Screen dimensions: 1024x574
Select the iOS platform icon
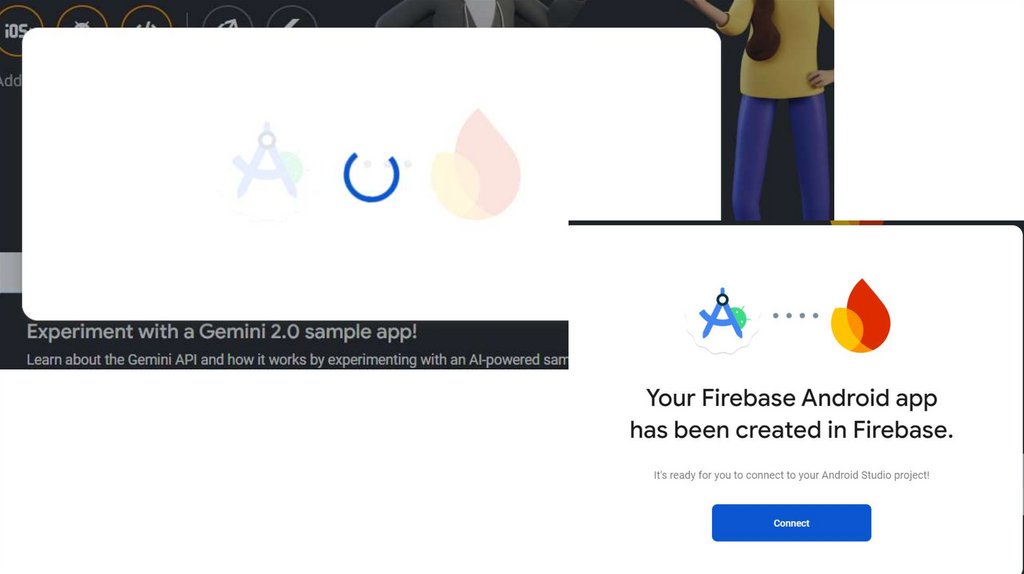tap(16, 30)
